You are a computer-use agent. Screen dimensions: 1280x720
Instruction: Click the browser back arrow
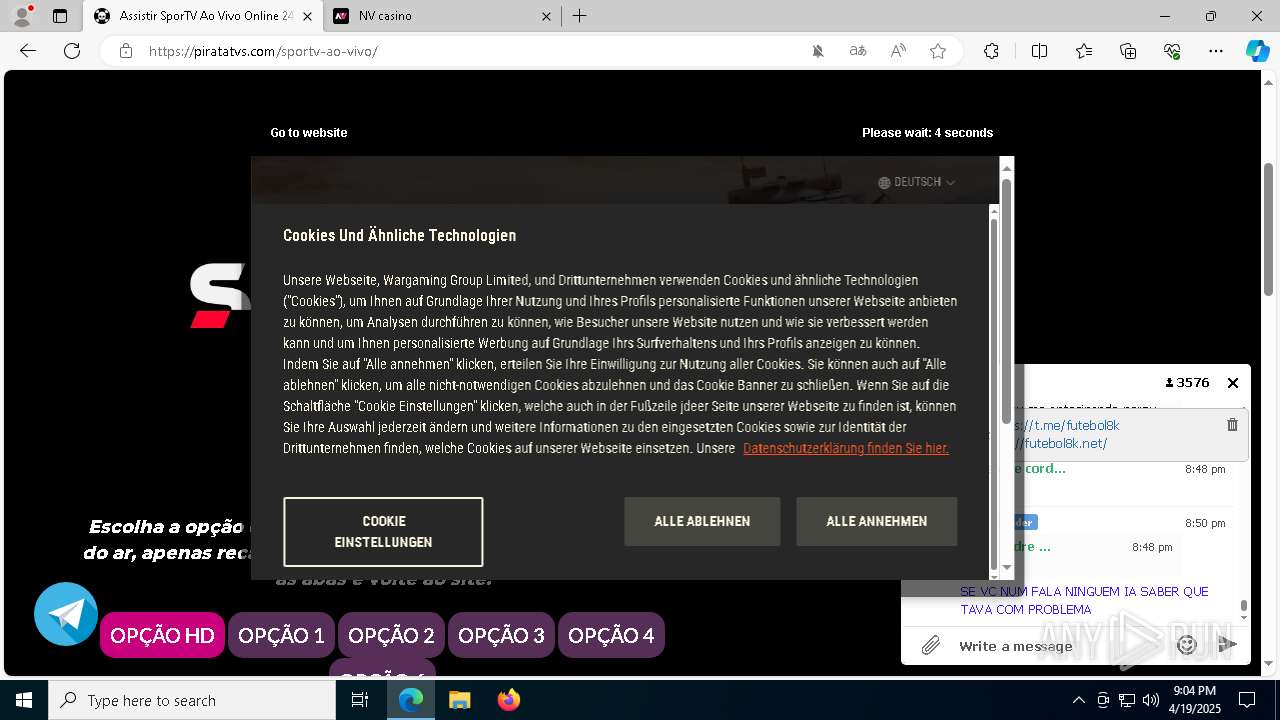(28, 51)
